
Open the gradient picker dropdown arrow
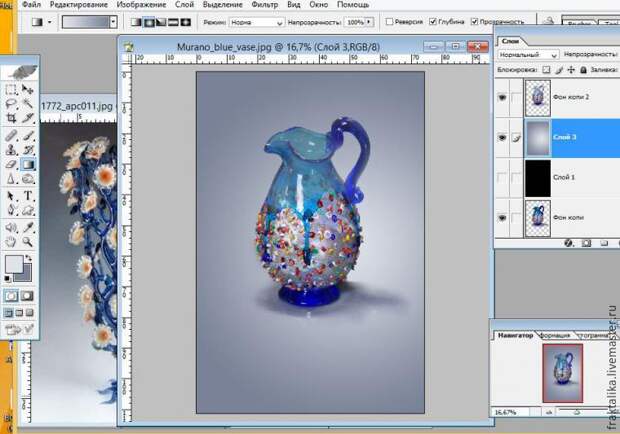(113, 22)
